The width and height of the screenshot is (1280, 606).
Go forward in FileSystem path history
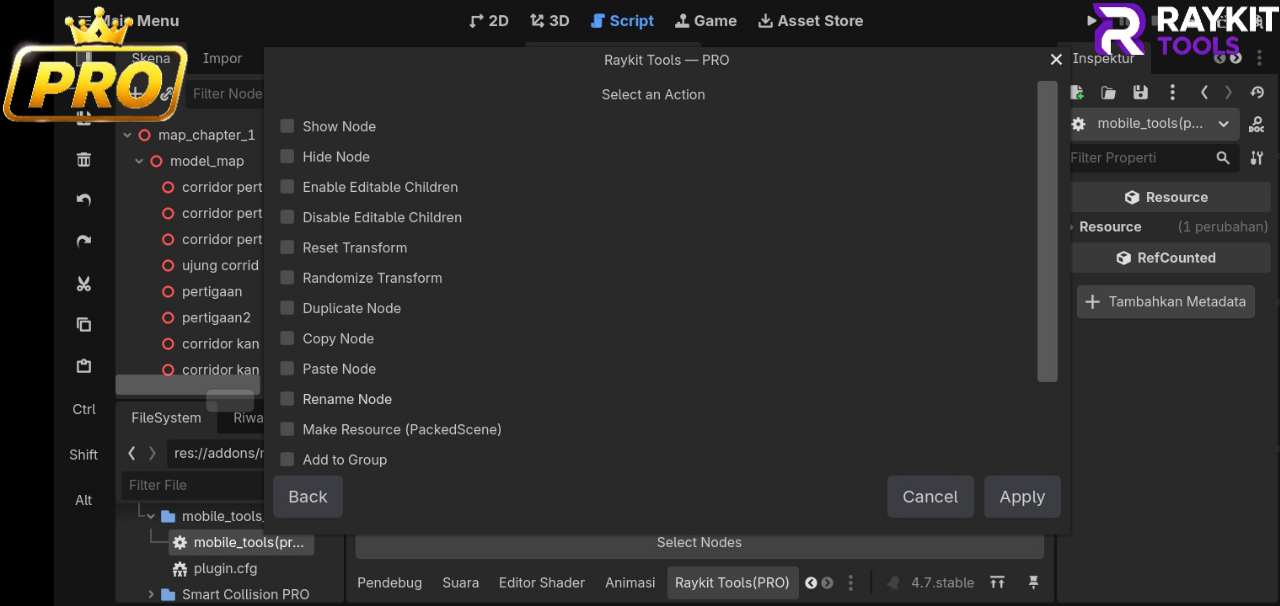[x=152, y=453]
